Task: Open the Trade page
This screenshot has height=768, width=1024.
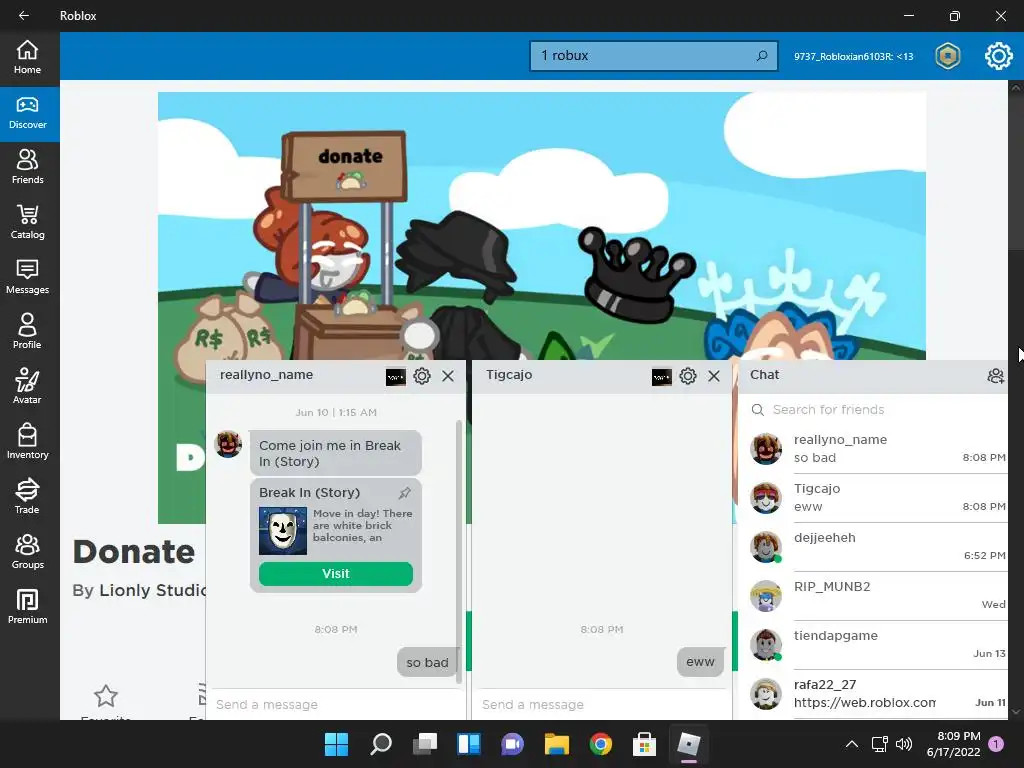Action: pos(27,497)
